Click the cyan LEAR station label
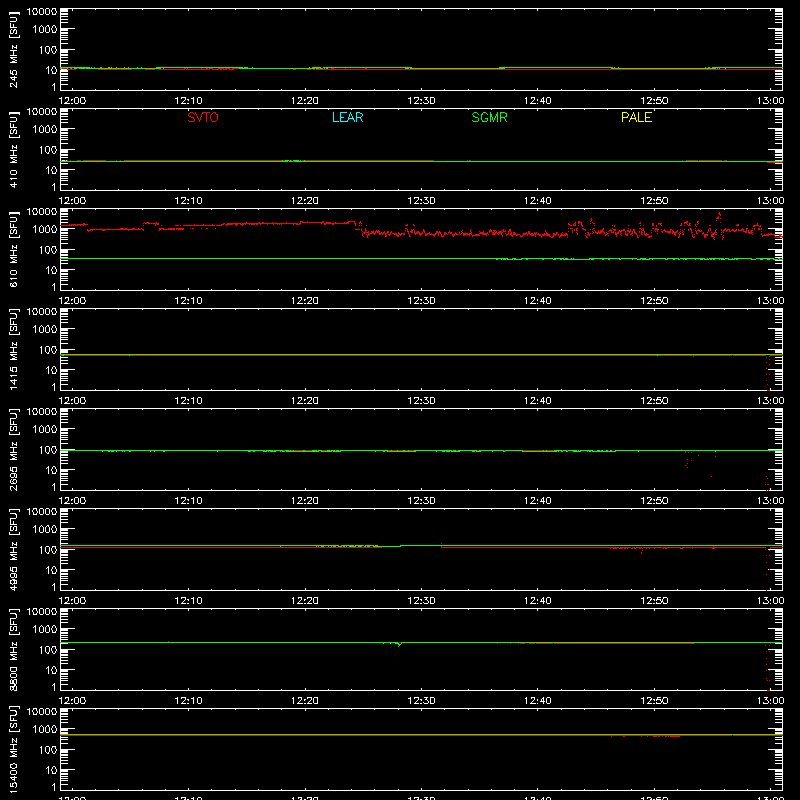The height and width of the screenshot is (800, 800). click(x=347, y=117)
